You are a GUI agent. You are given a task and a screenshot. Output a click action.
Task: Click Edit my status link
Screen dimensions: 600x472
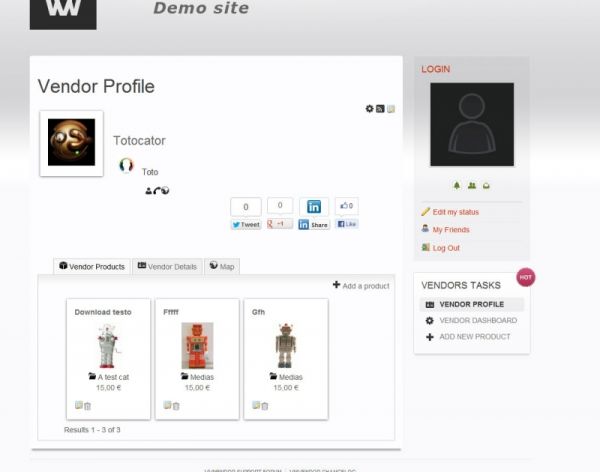coord(455,212)
